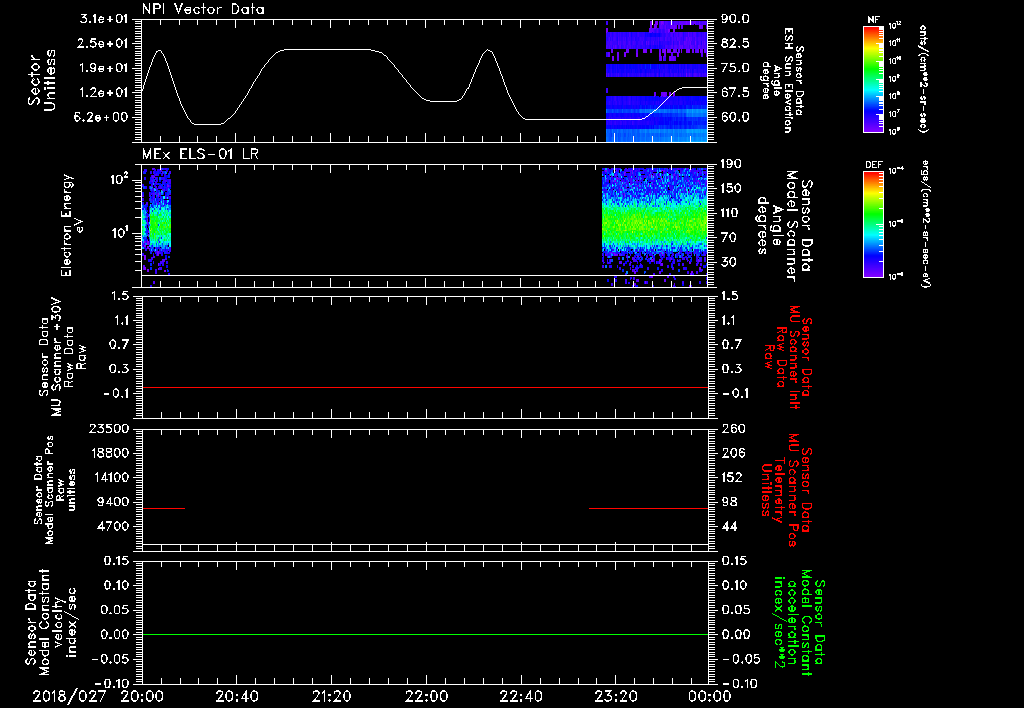Click the '4700' scanner position tick label

click(114, 526)
